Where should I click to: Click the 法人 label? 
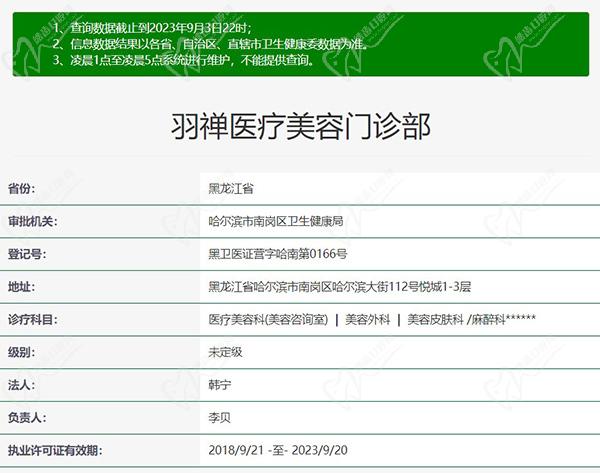pyautogui.click(x=21, y=385)
